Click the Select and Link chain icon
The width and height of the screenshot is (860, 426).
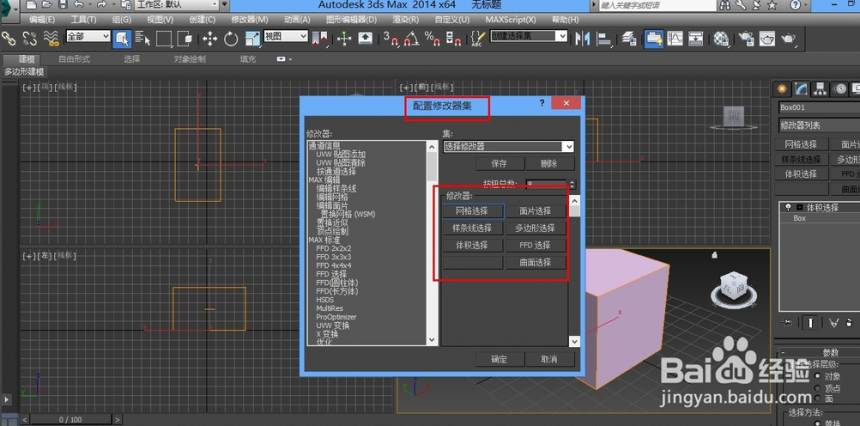tap(8, 38)
